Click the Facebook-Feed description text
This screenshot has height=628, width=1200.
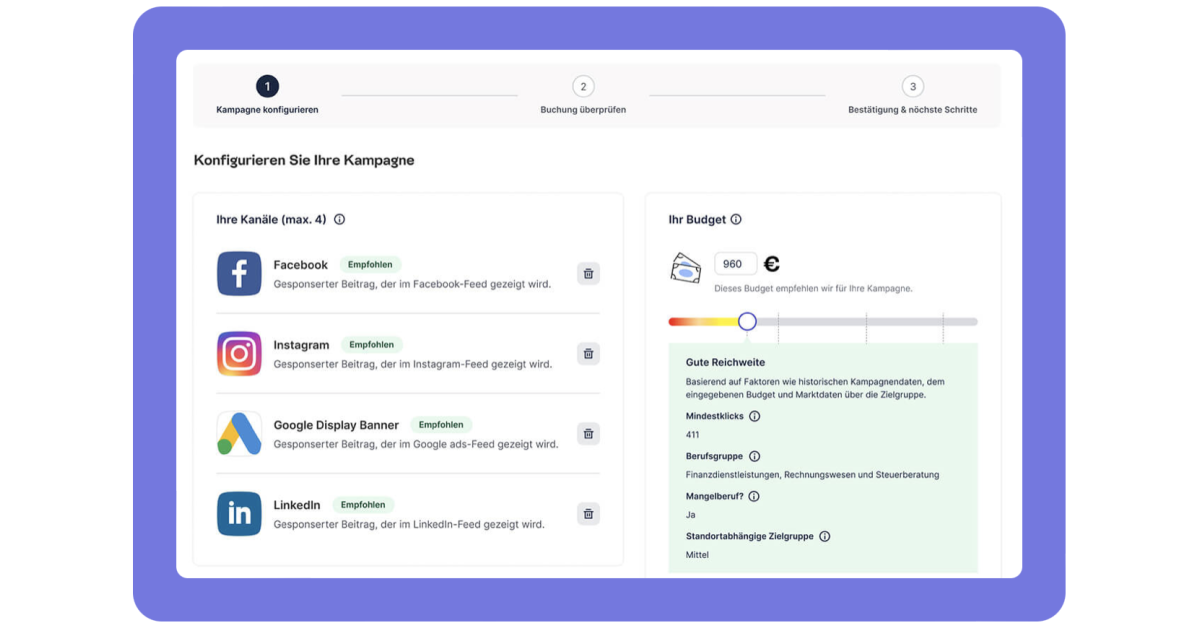click(x=412, y=284)
